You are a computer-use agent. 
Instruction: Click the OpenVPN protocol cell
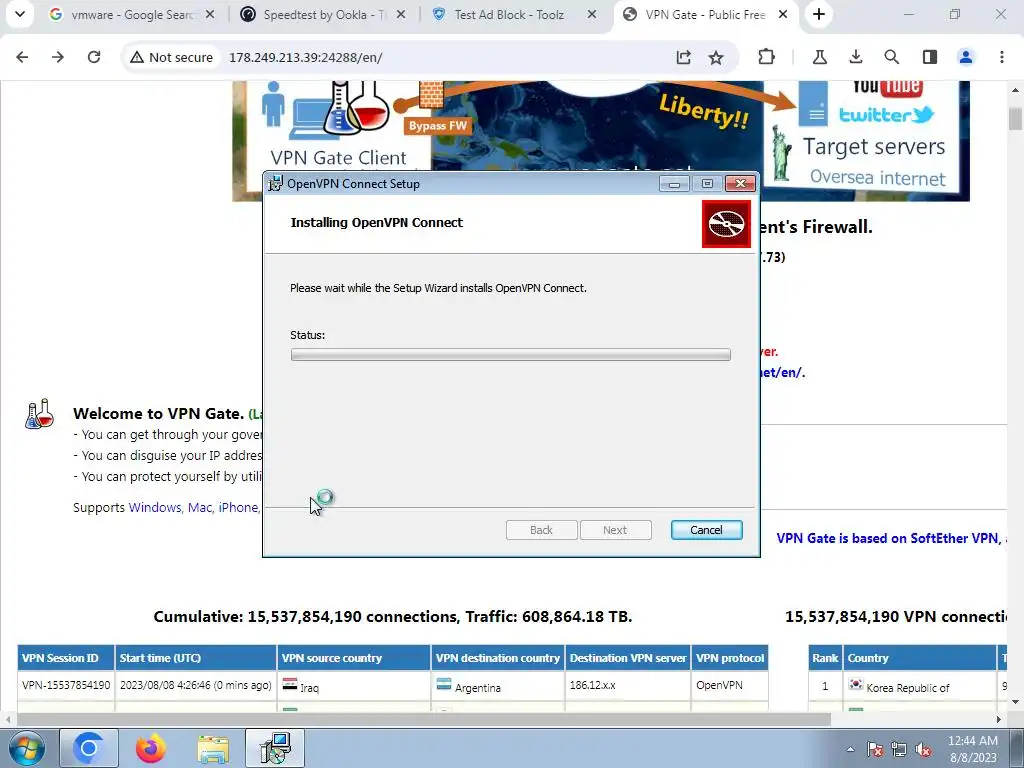click(x=730, y=686)
